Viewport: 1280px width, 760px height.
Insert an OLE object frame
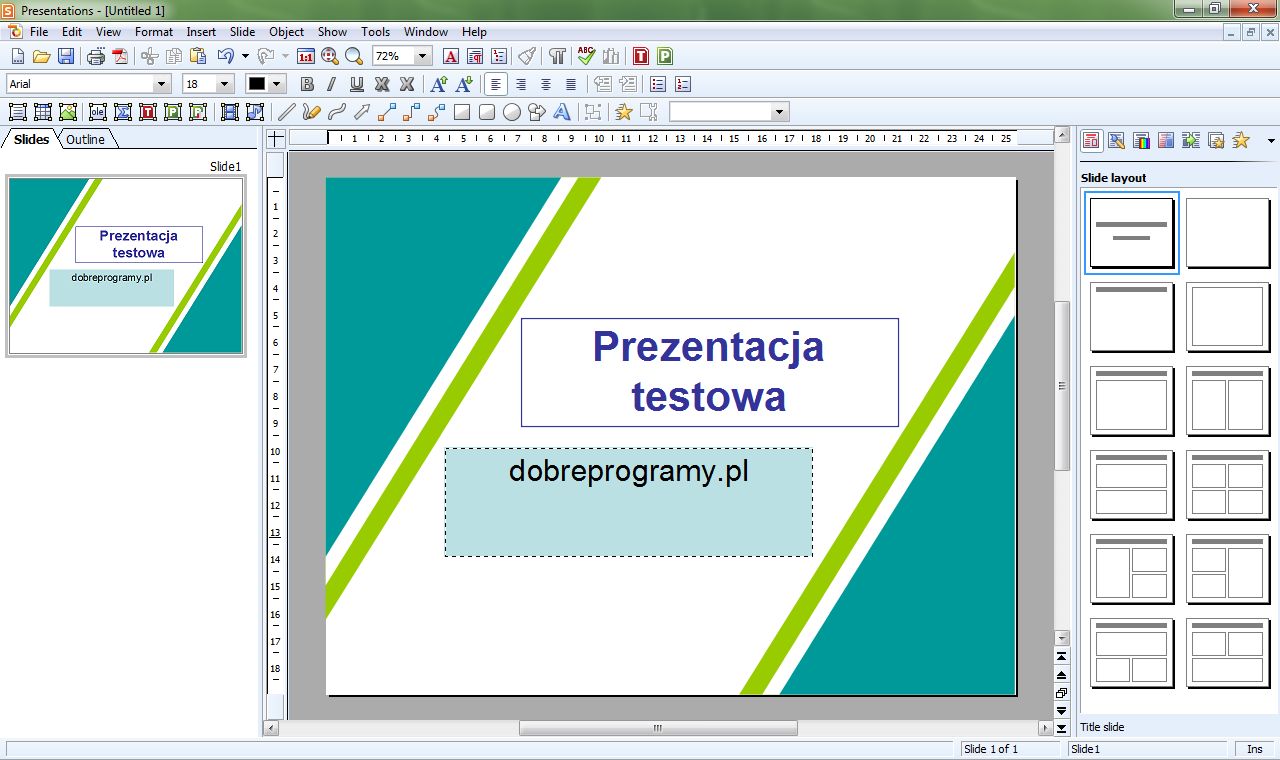coord(97,112)
